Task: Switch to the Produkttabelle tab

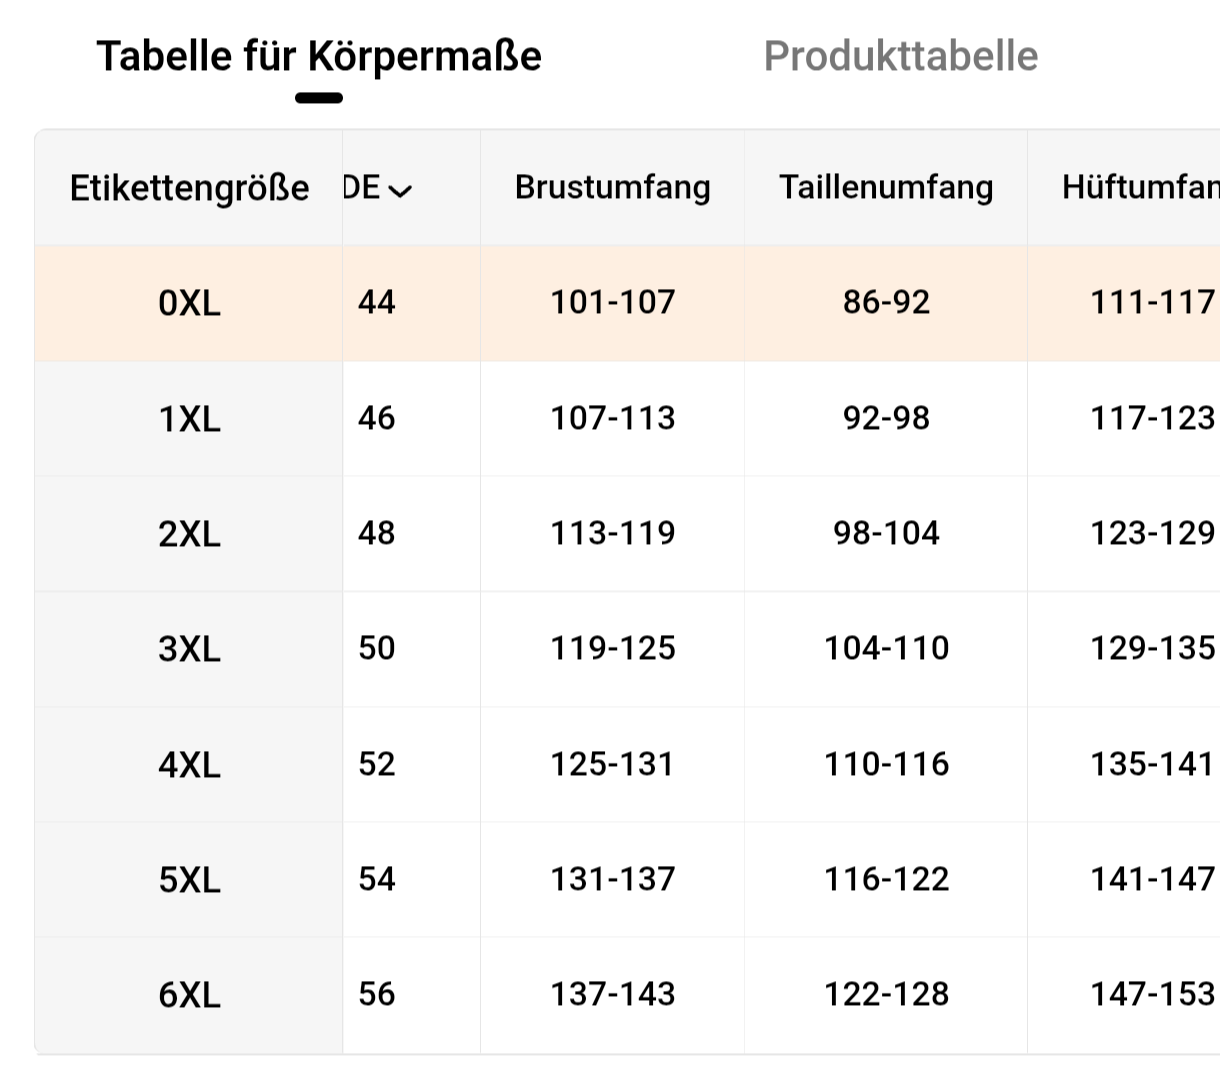Action: click(x=900, y=56)
